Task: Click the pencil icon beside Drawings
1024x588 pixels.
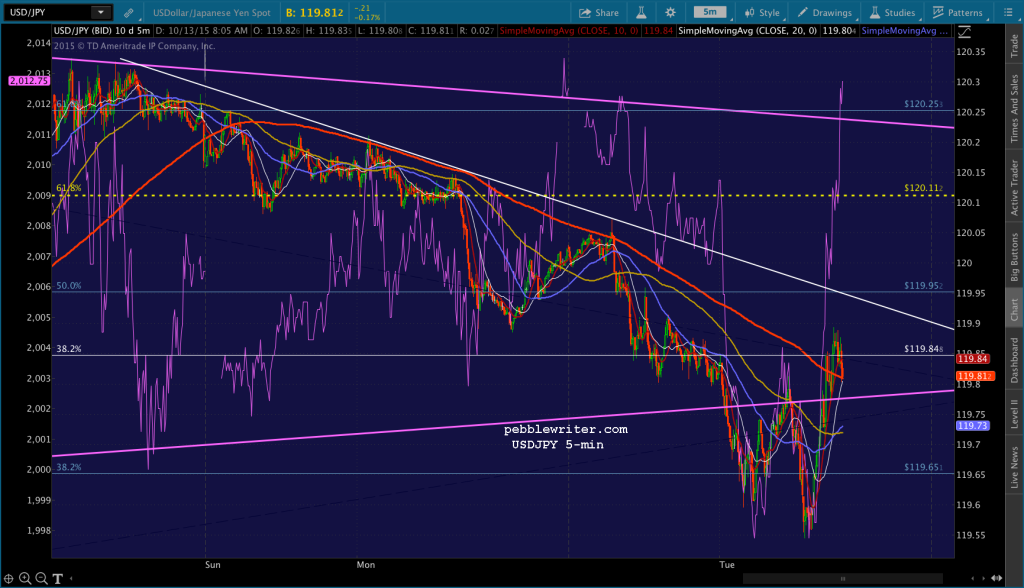Action: (802, 12)
